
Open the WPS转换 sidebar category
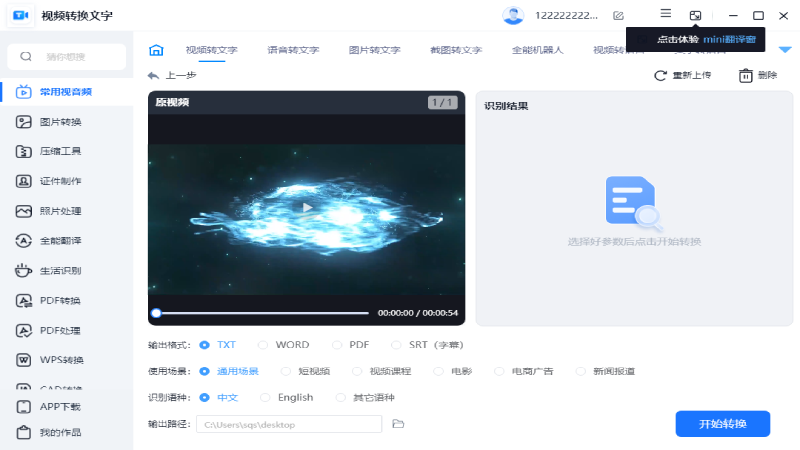coord(66,360)
